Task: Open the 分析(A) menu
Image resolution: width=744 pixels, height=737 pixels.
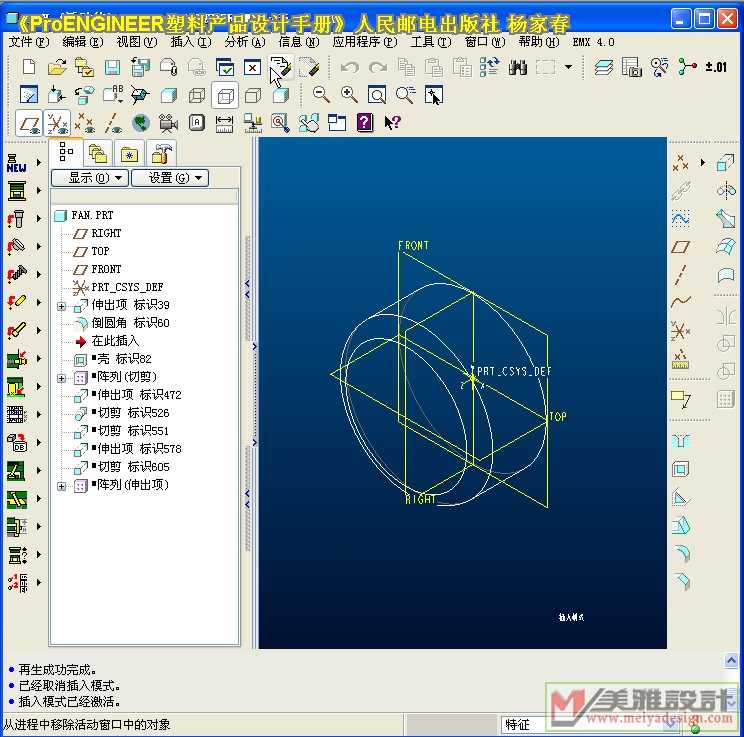Action: 245,42
